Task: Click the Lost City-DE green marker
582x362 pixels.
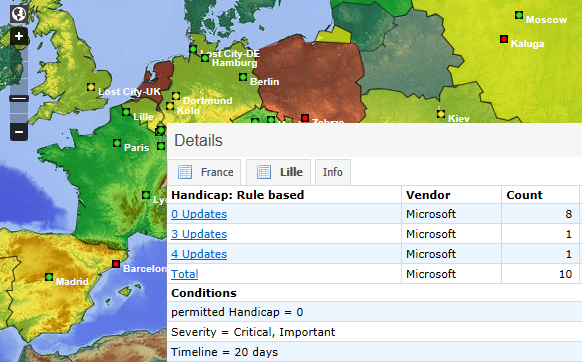Action: (193, 49)
